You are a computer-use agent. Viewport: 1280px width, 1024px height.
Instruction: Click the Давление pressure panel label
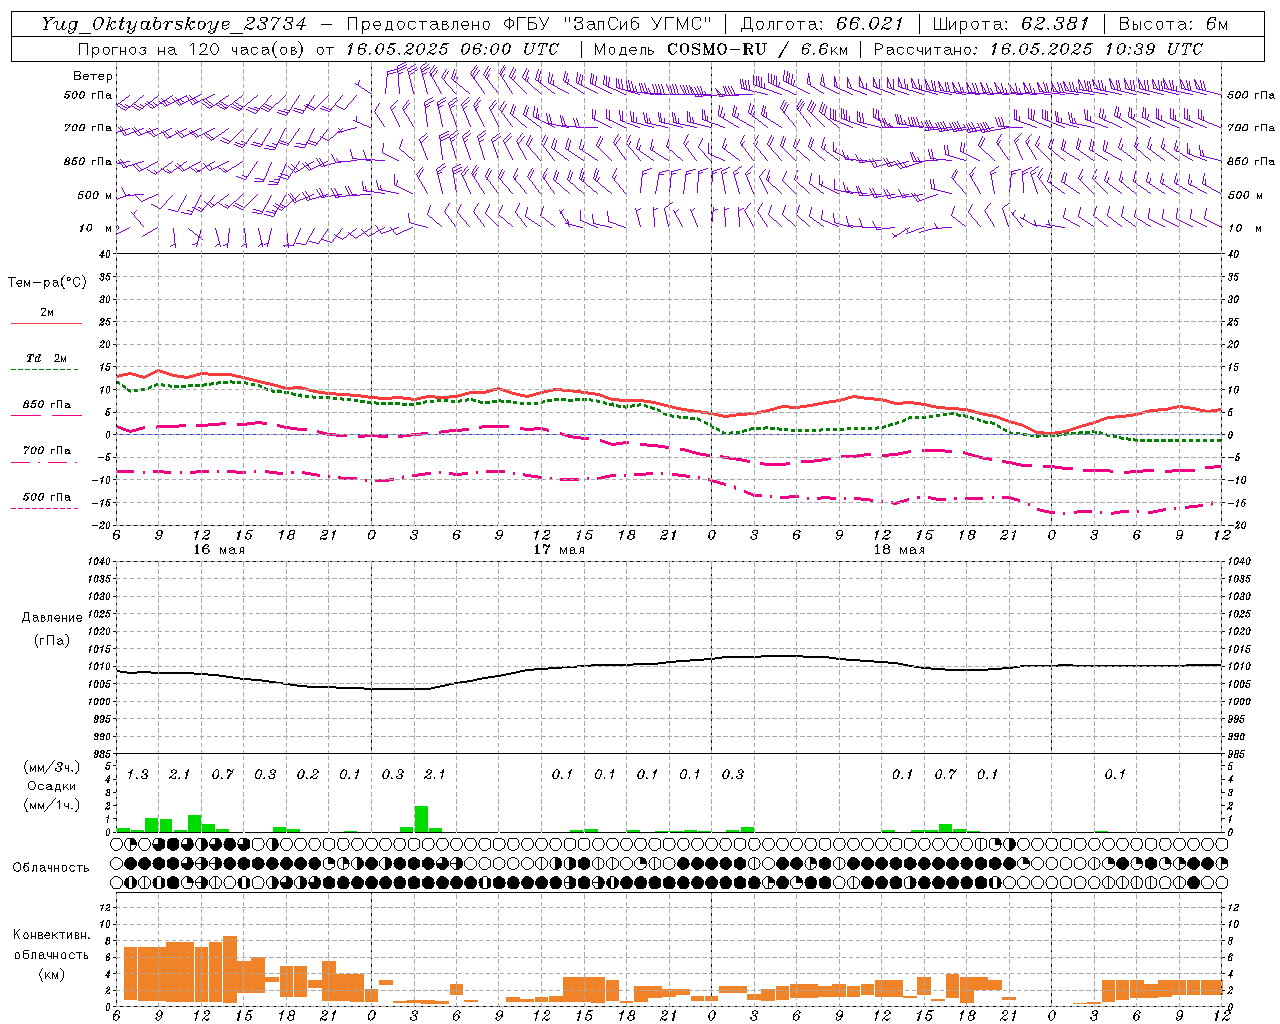click(x=51, y=617)
